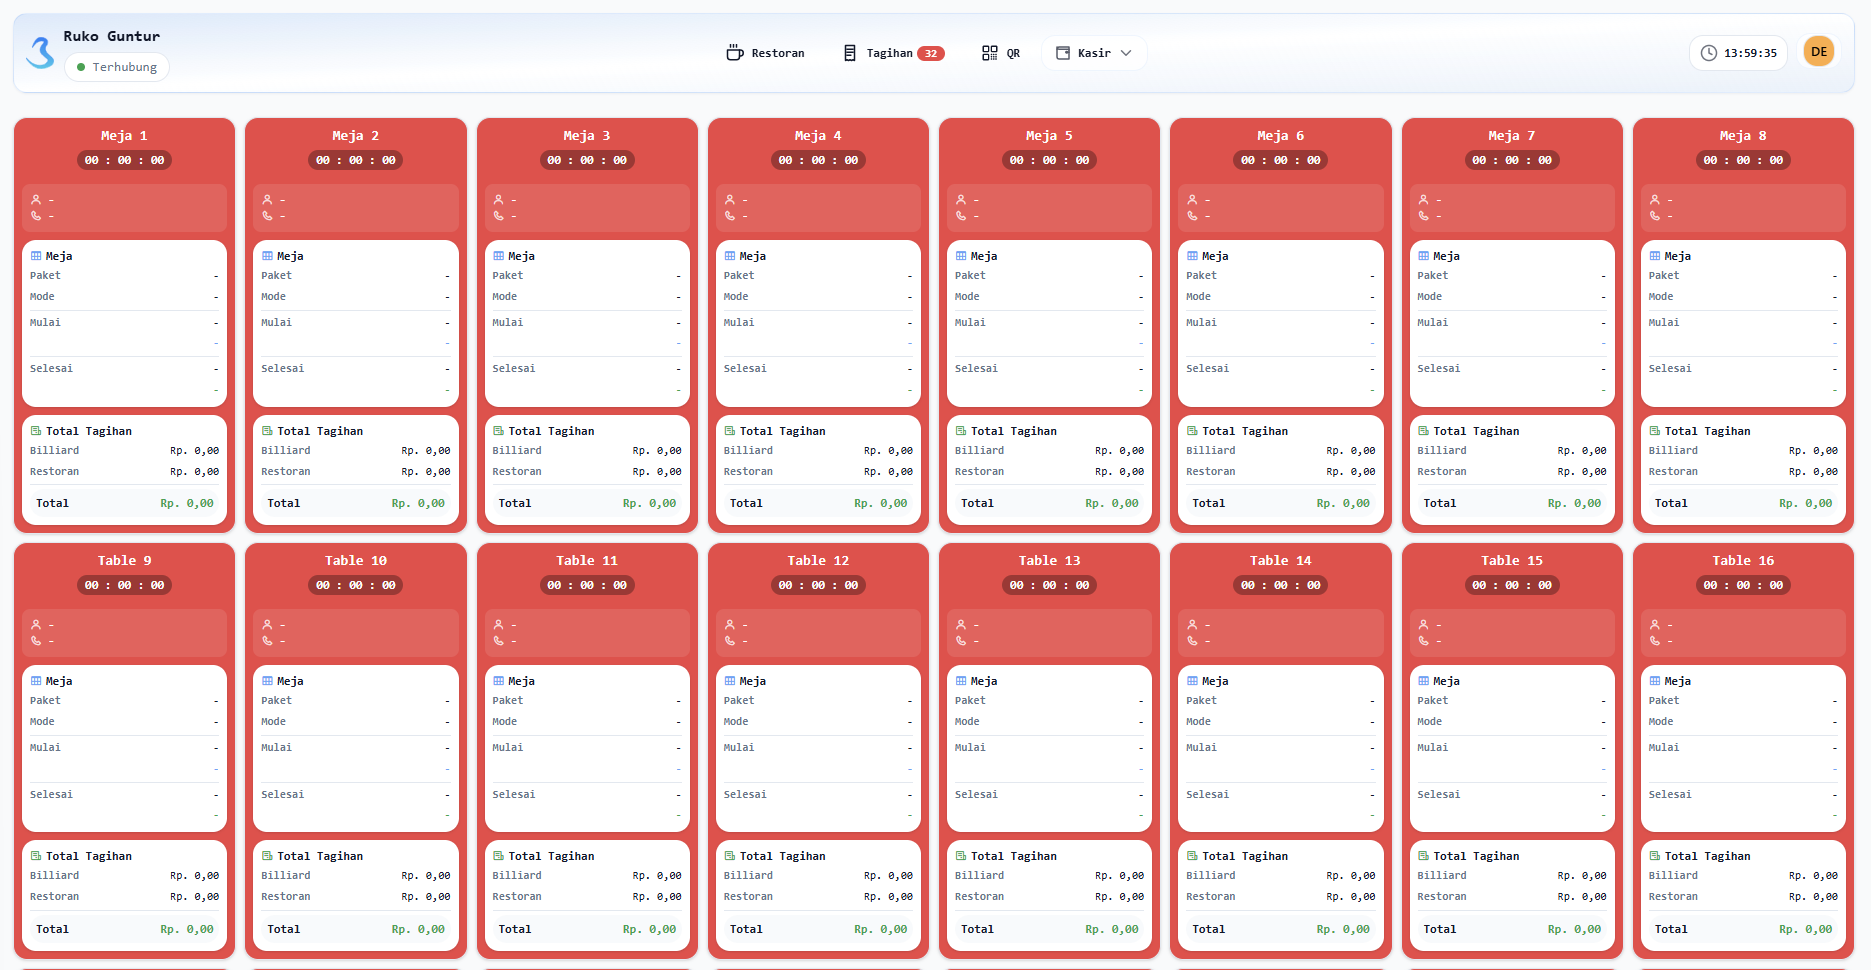This screenshot has height=970, width=1871.
Task: Click the Mulai row in Meja 7
Action: pos(1512,323)
